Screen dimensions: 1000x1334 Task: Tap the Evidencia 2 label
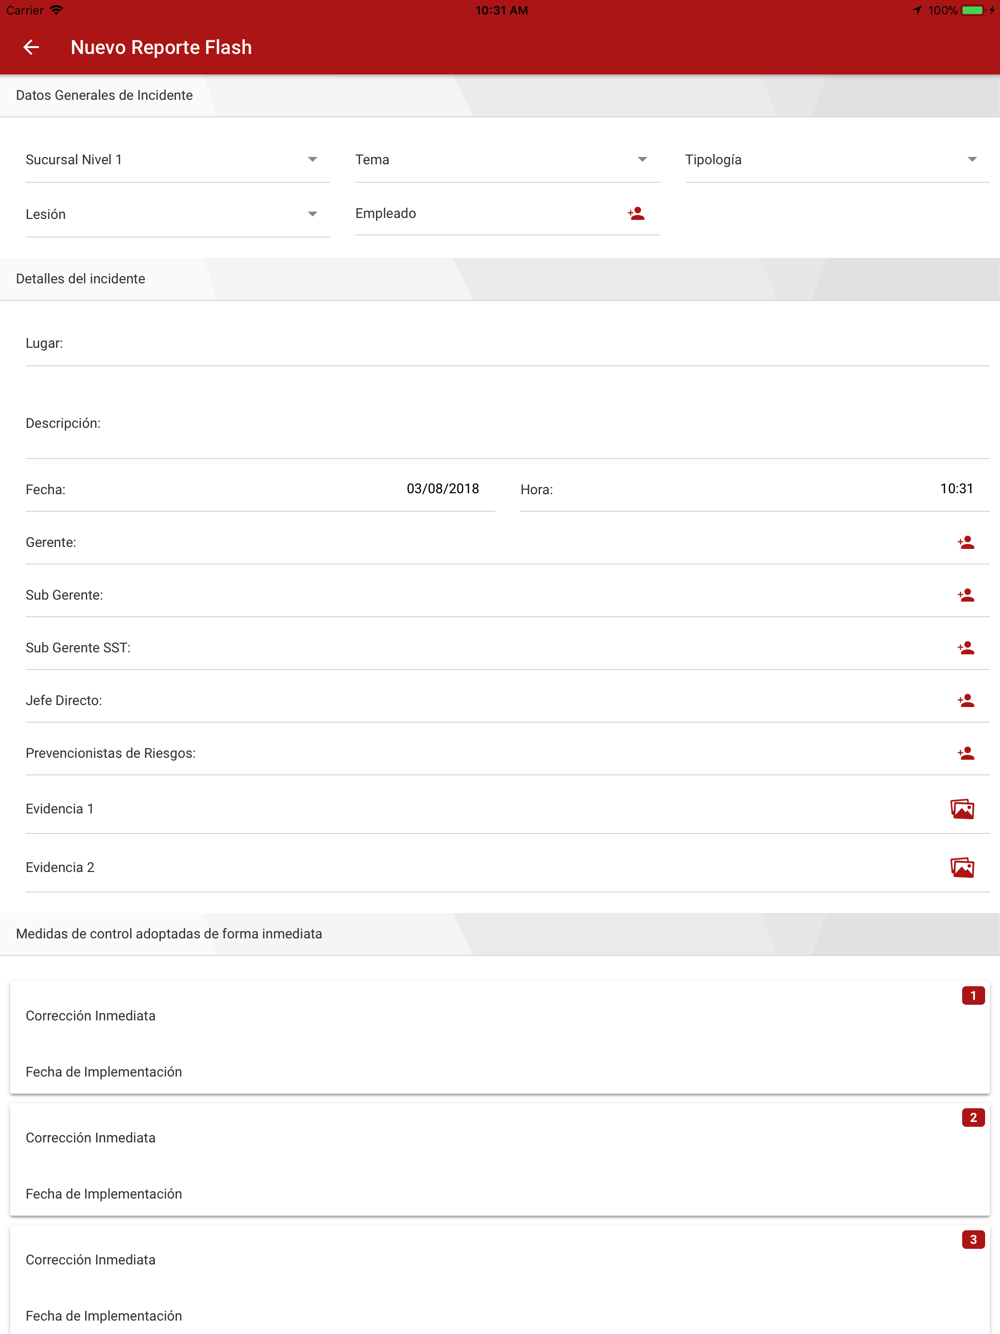(60, 868)
